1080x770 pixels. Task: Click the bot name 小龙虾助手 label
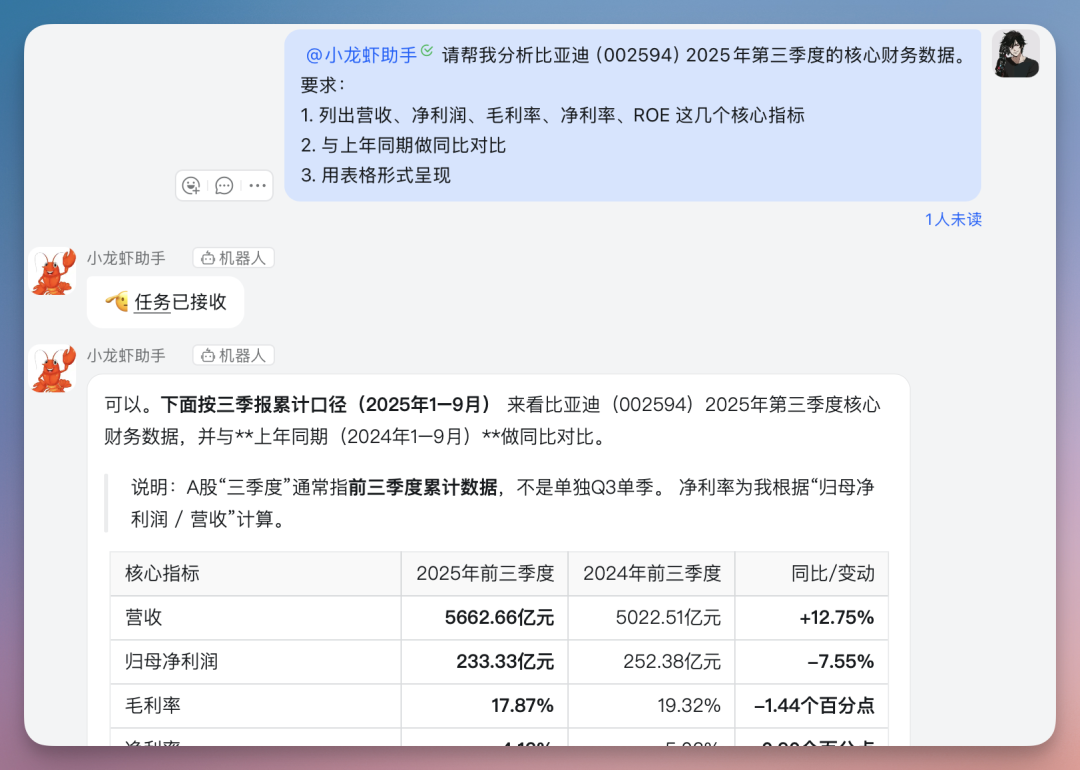pyautogui.click(x=127, y=257)
